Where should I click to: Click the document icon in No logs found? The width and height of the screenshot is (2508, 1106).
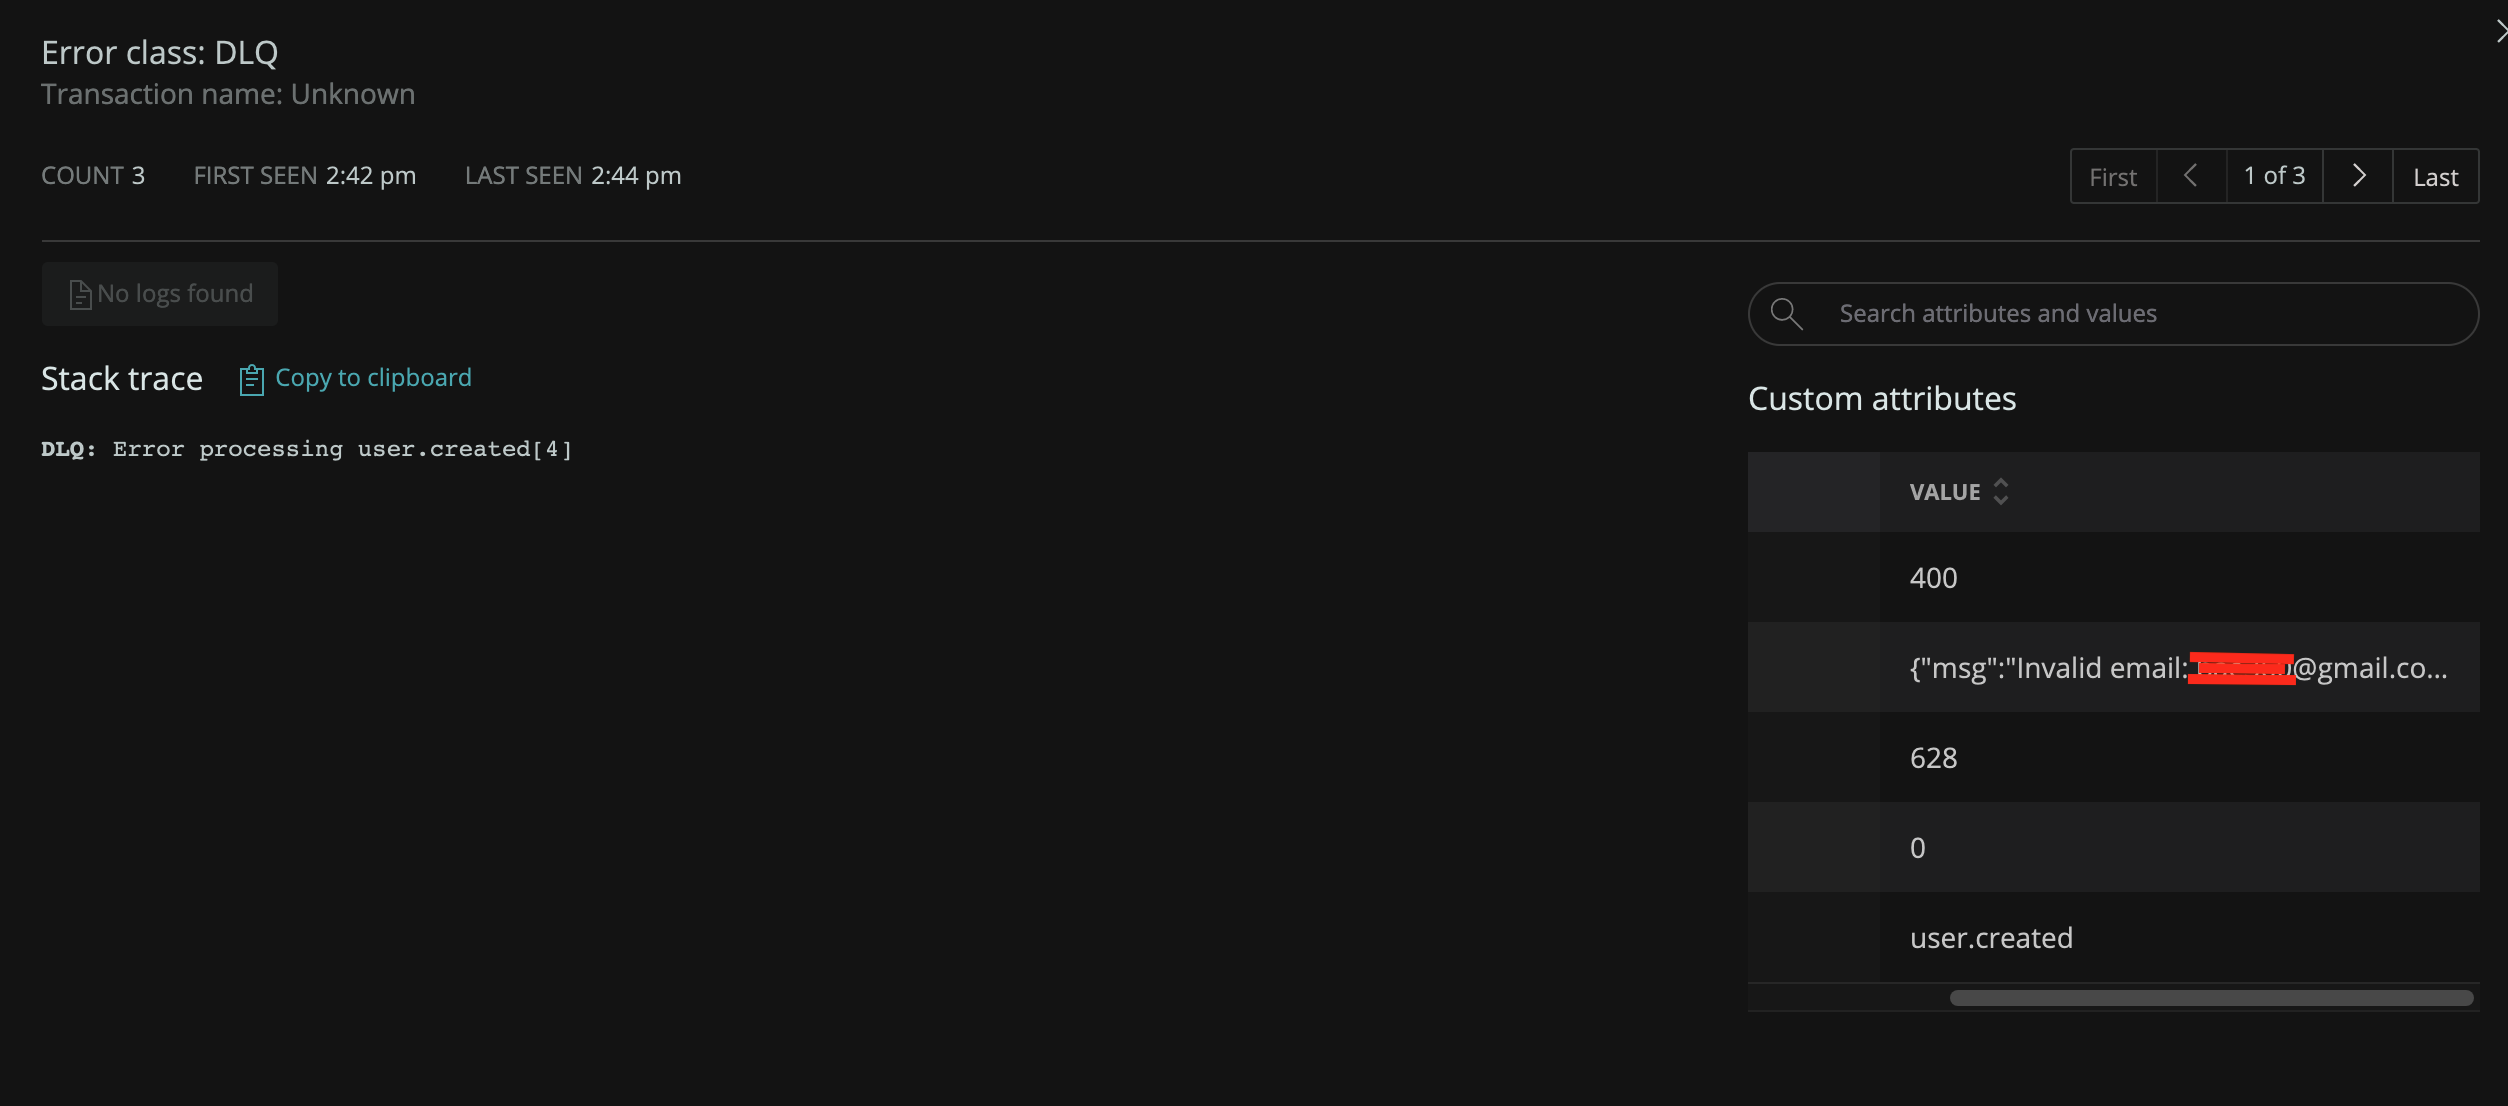pos(80,295)
